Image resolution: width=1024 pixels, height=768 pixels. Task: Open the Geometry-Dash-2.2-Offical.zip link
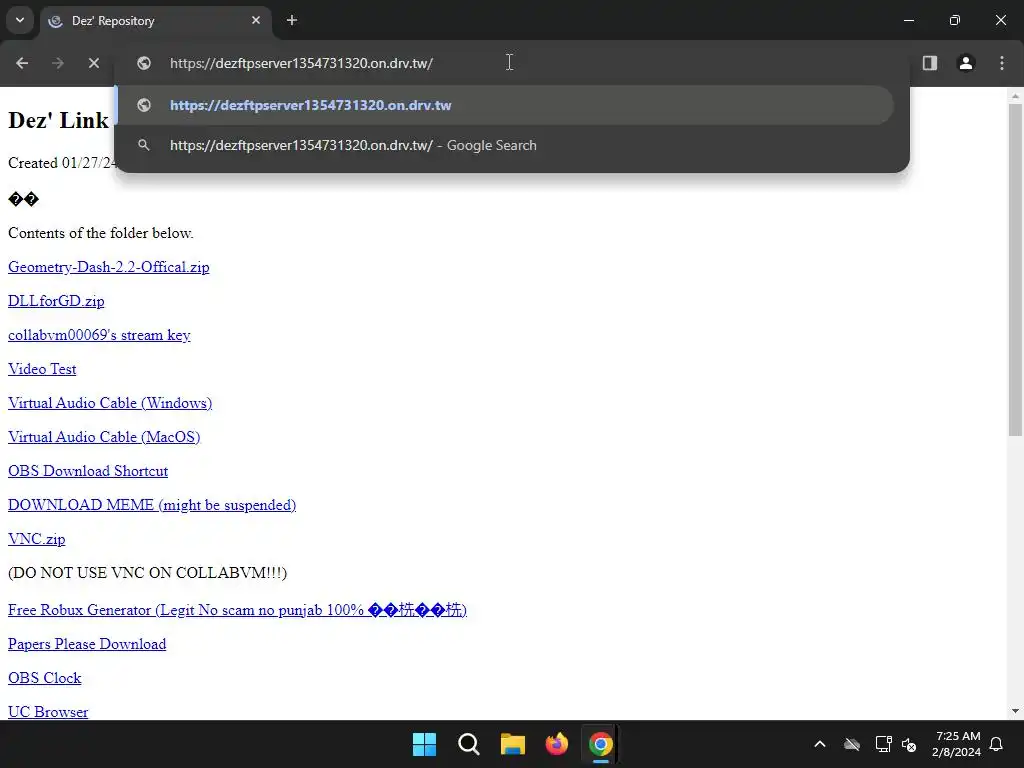(x=108, y=267)
